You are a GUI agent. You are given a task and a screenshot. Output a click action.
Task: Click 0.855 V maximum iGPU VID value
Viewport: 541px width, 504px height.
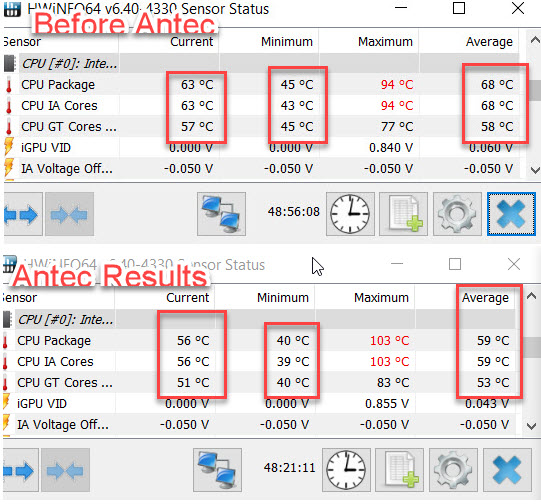[x=387, y=404]
